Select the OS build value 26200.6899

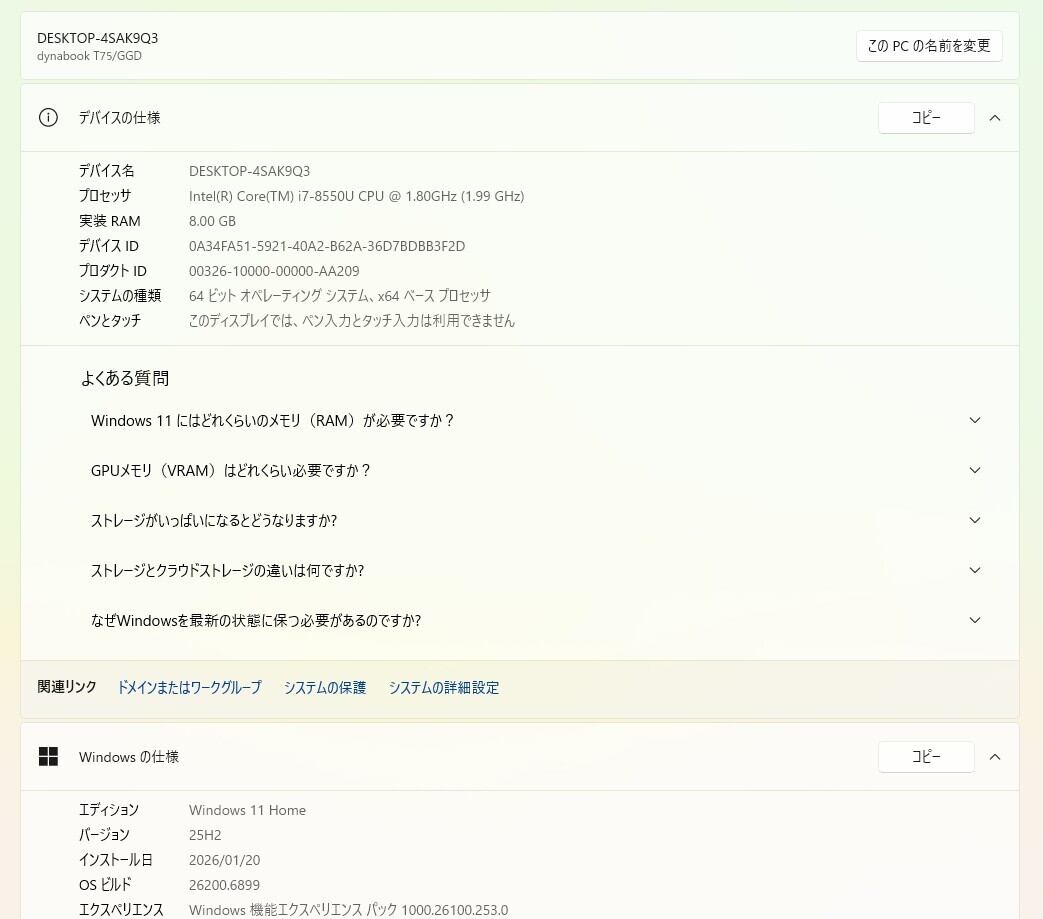coord(224,885)
